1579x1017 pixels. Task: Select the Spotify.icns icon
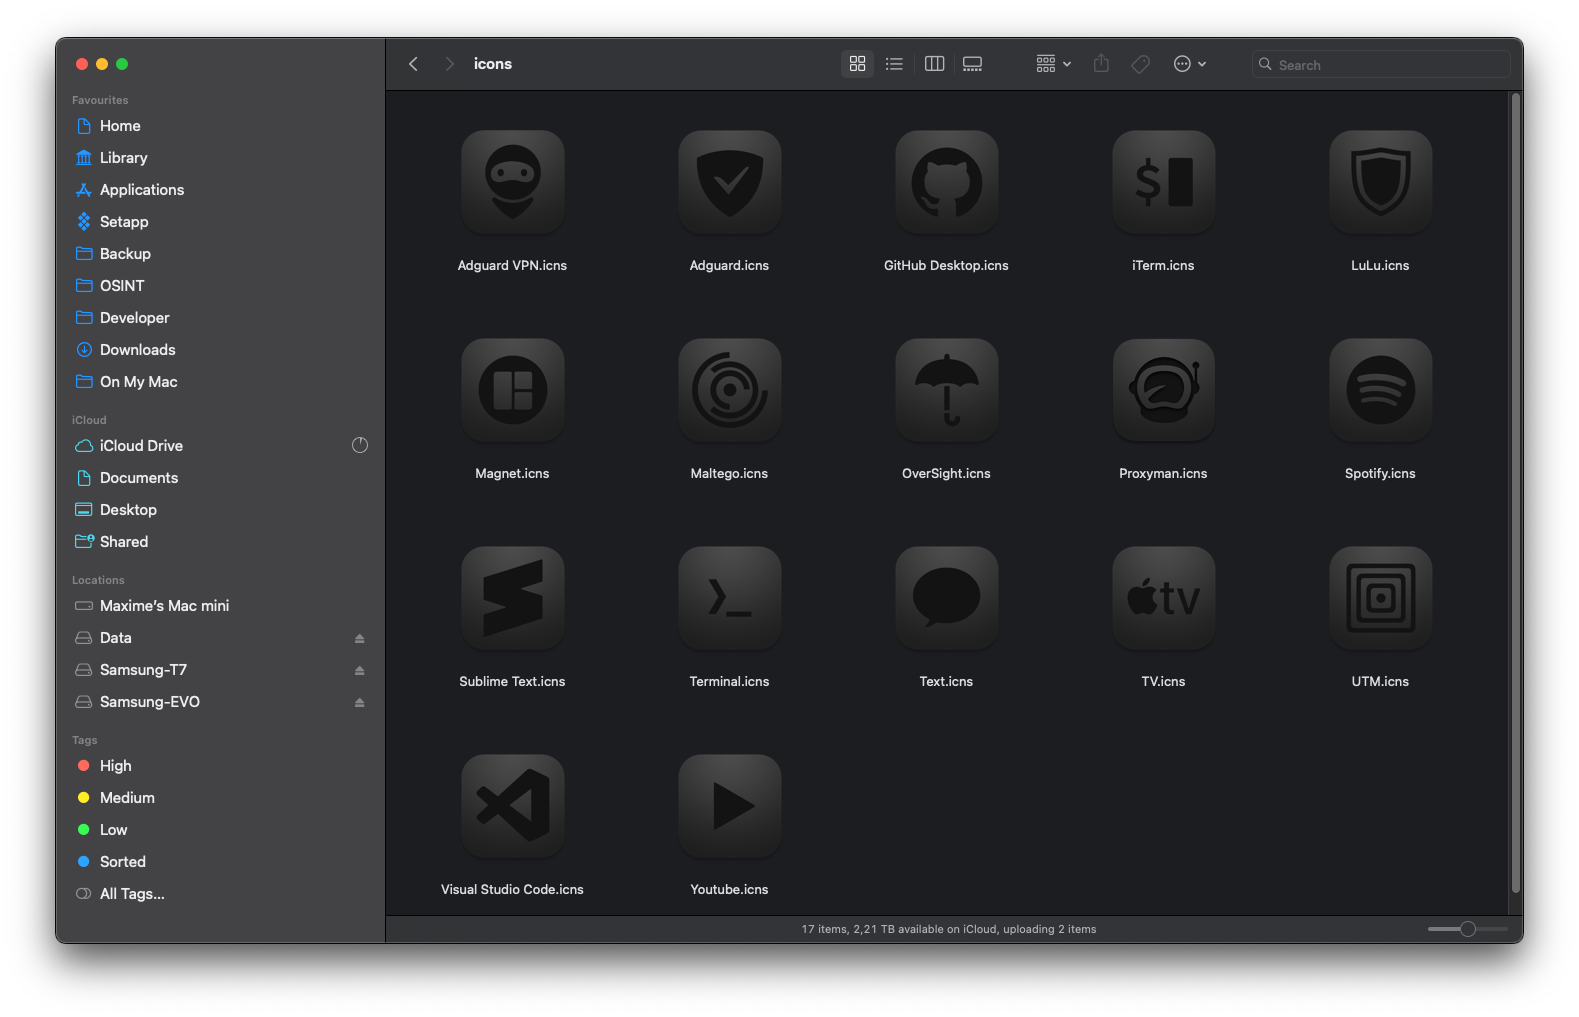[x=1380, y=391]
